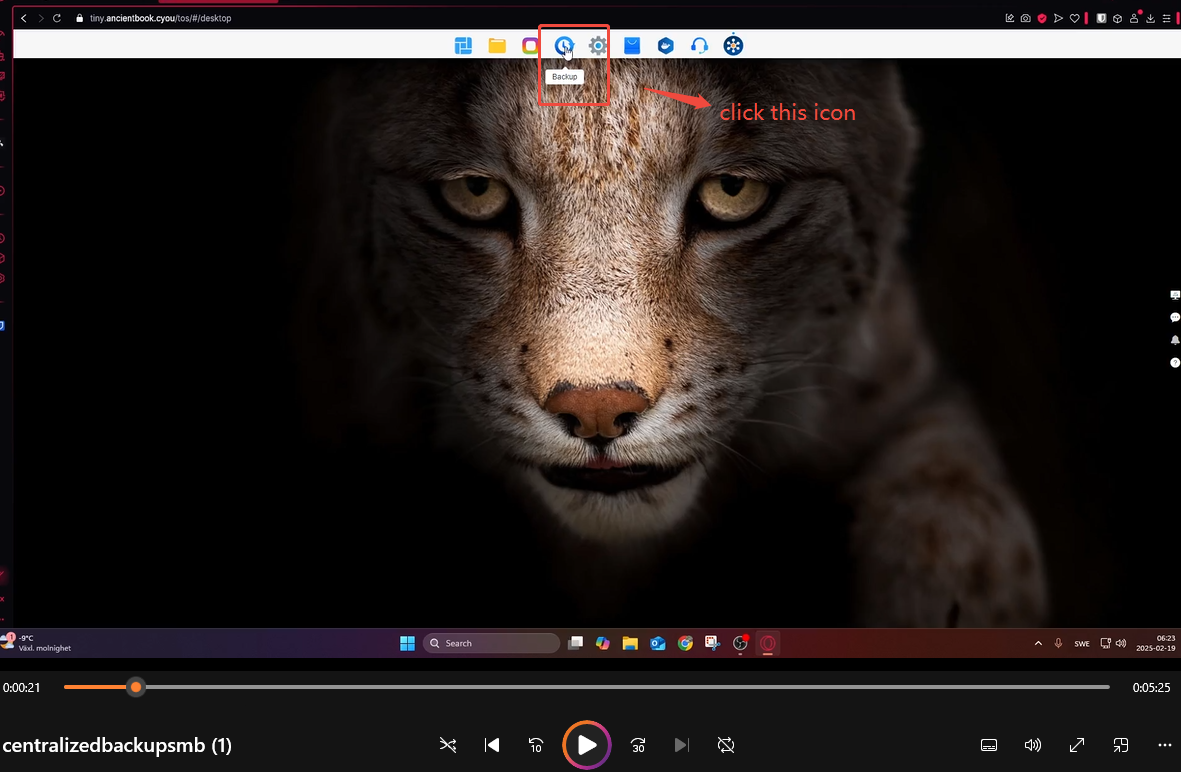Click the taskbar Search box
The height and width of the screenshot is (772, 1181).
tap(491, 643)
